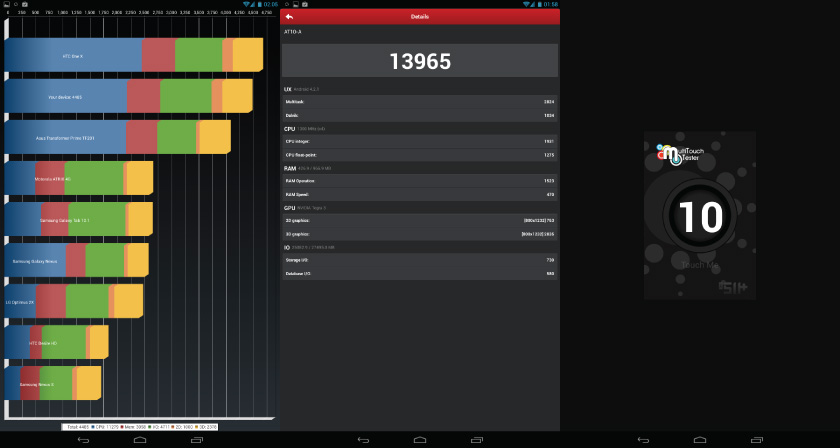
Task: Select the Motorola ATRIX 4G bar
Action: click(78, 178)
